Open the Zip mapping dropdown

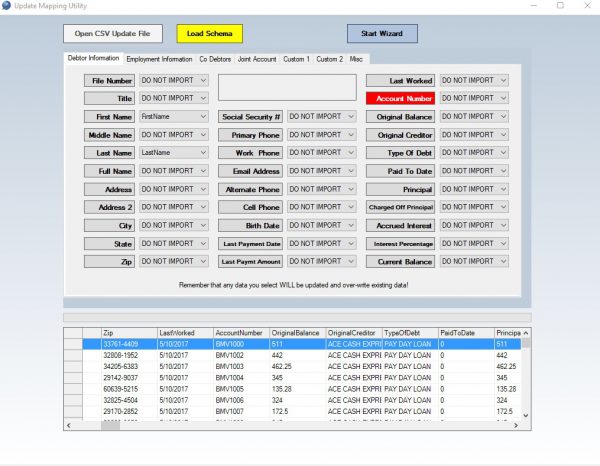174,261
